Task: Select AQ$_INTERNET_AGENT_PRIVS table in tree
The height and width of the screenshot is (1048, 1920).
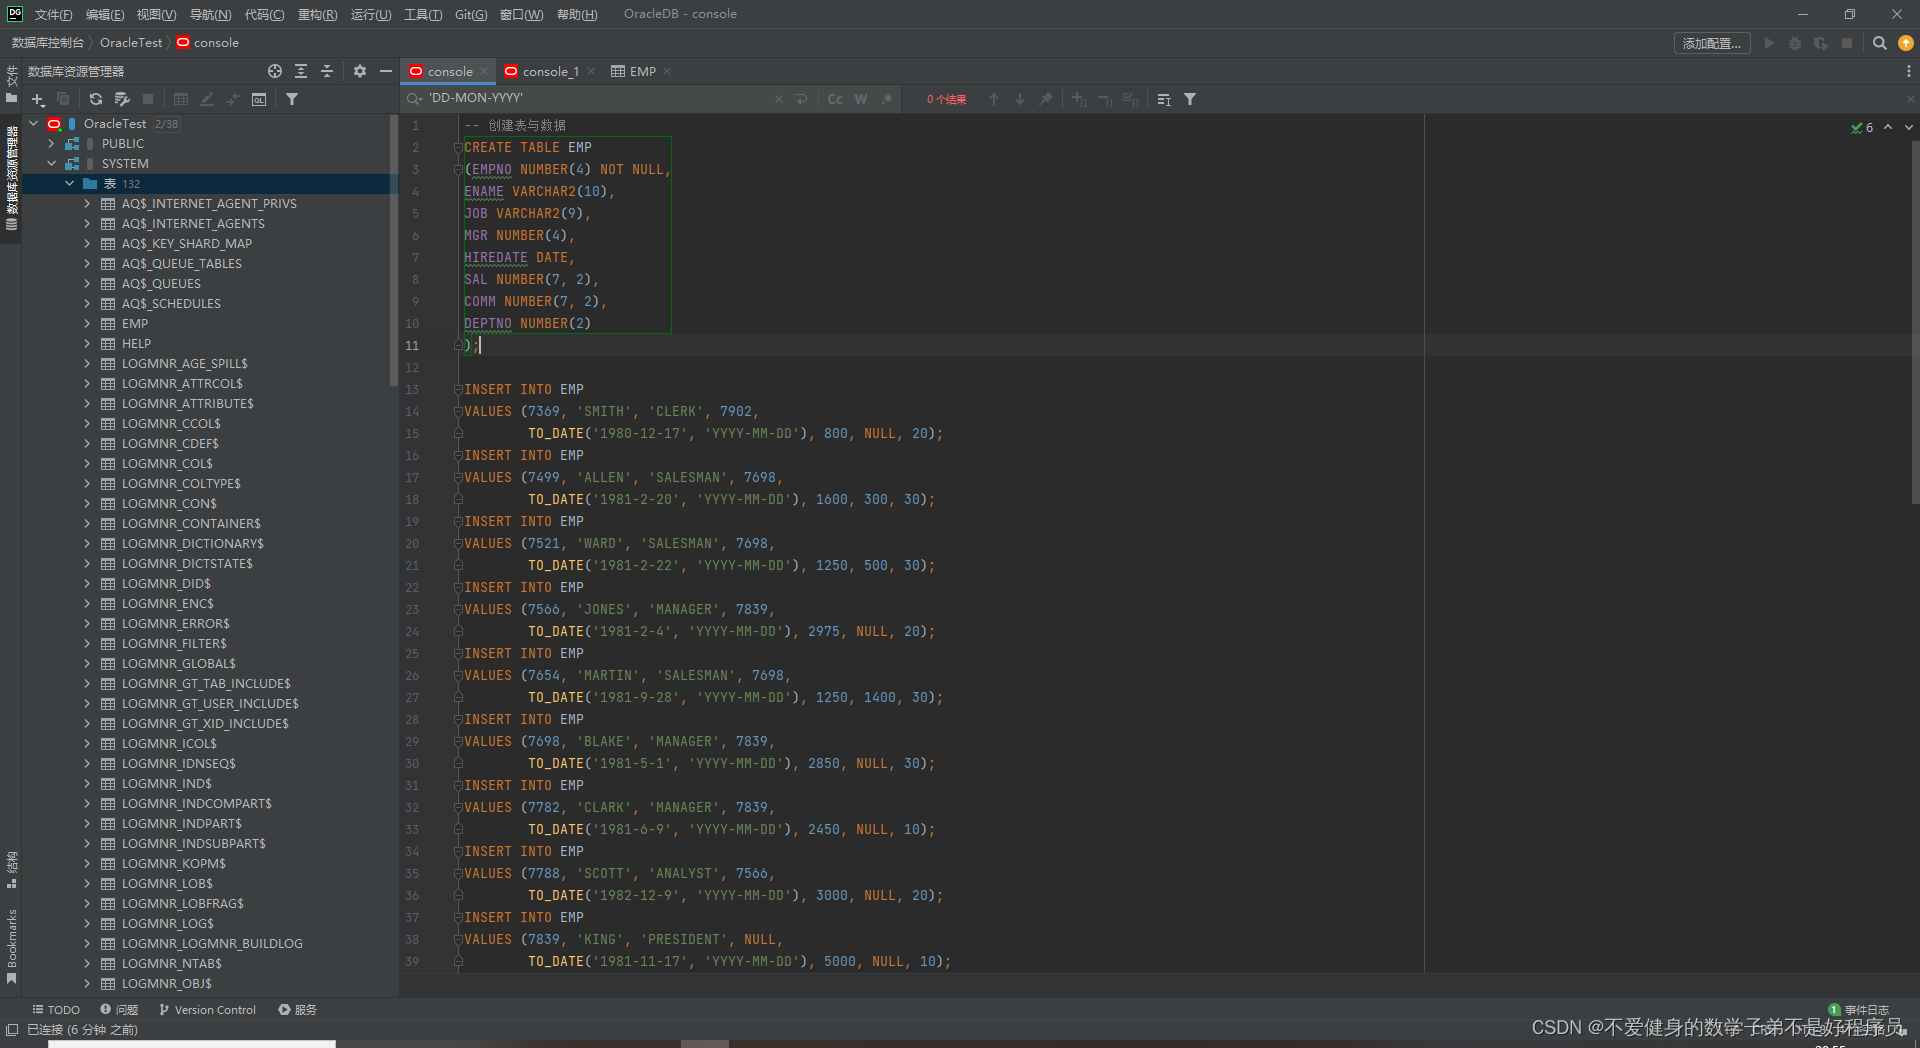Action: click(x=209, y=203)
